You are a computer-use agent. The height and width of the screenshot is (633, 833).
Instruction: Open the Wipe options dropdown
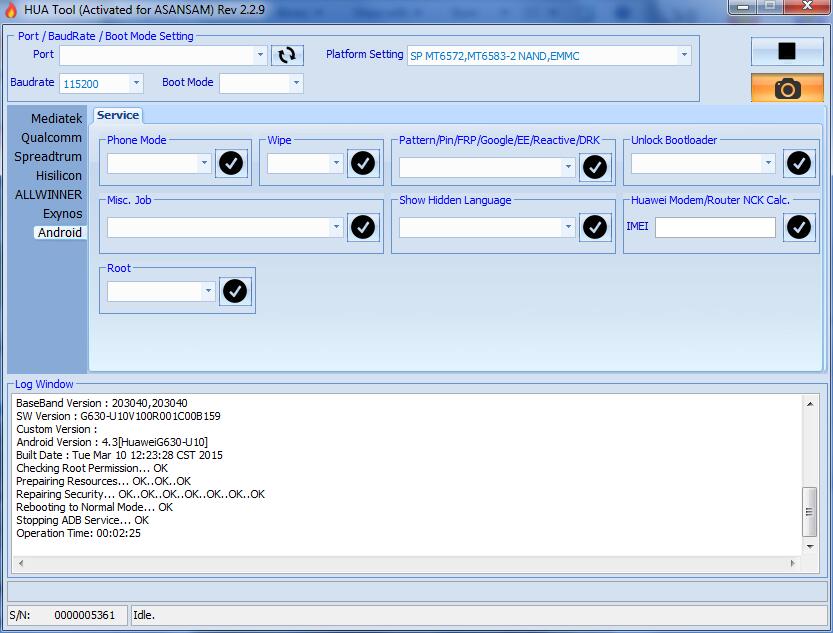click(x=336, y=163)
